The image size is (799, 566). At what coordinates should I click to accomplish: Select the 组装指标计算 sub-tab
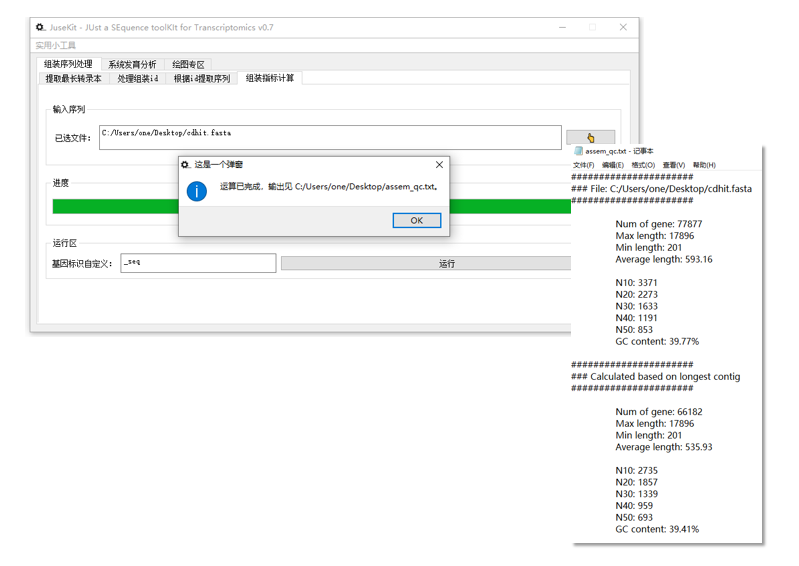(x=270, y=78)
